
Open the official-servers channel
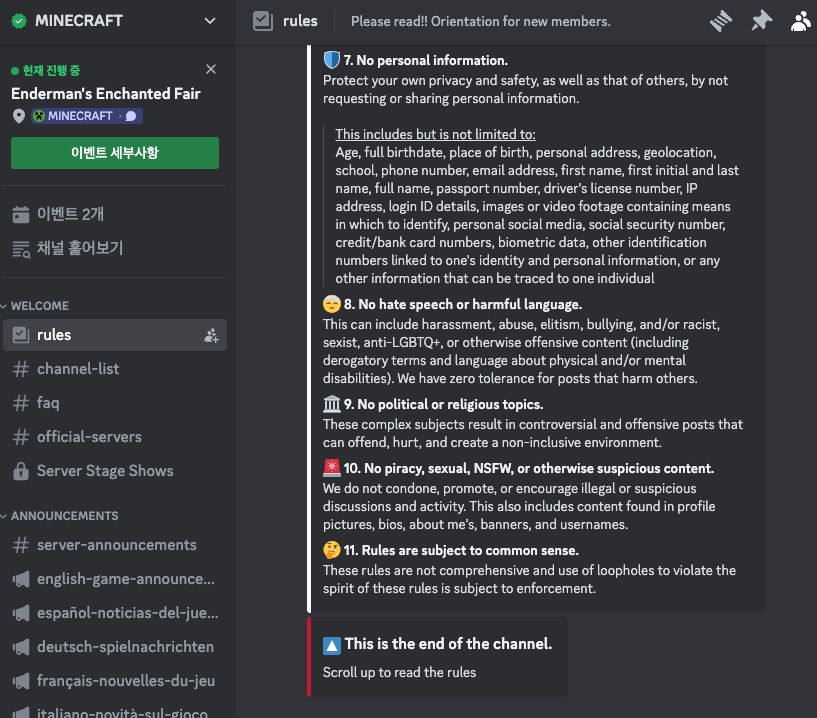115,437
